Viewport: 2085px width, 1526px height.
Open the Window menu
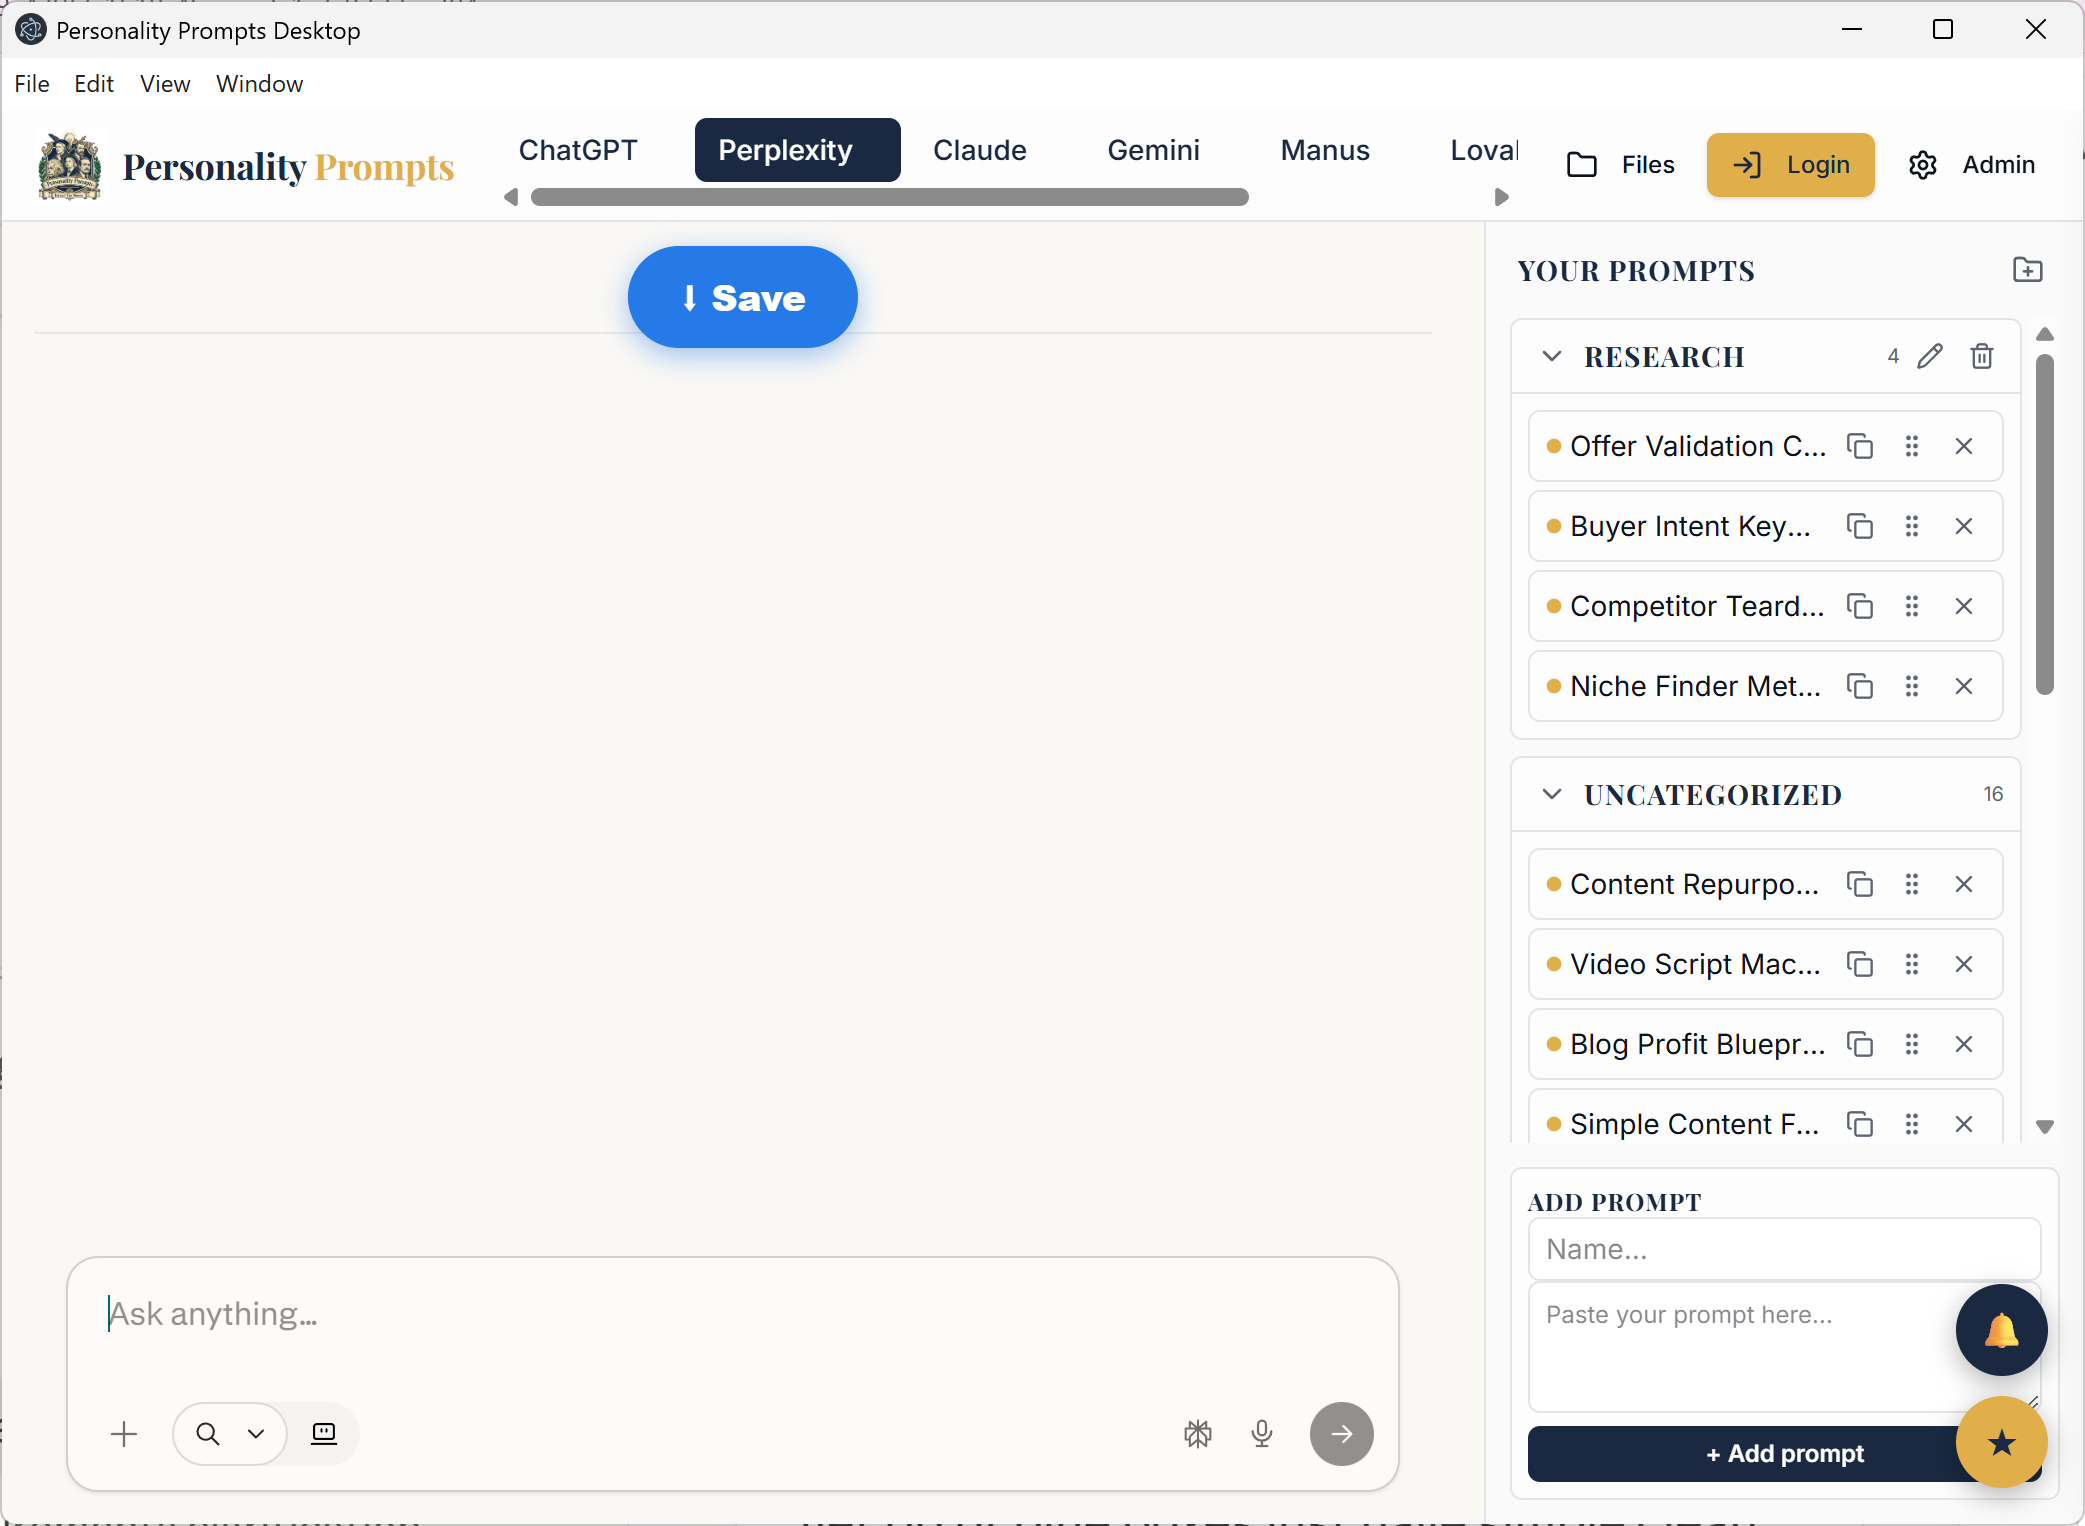[260, 84]
